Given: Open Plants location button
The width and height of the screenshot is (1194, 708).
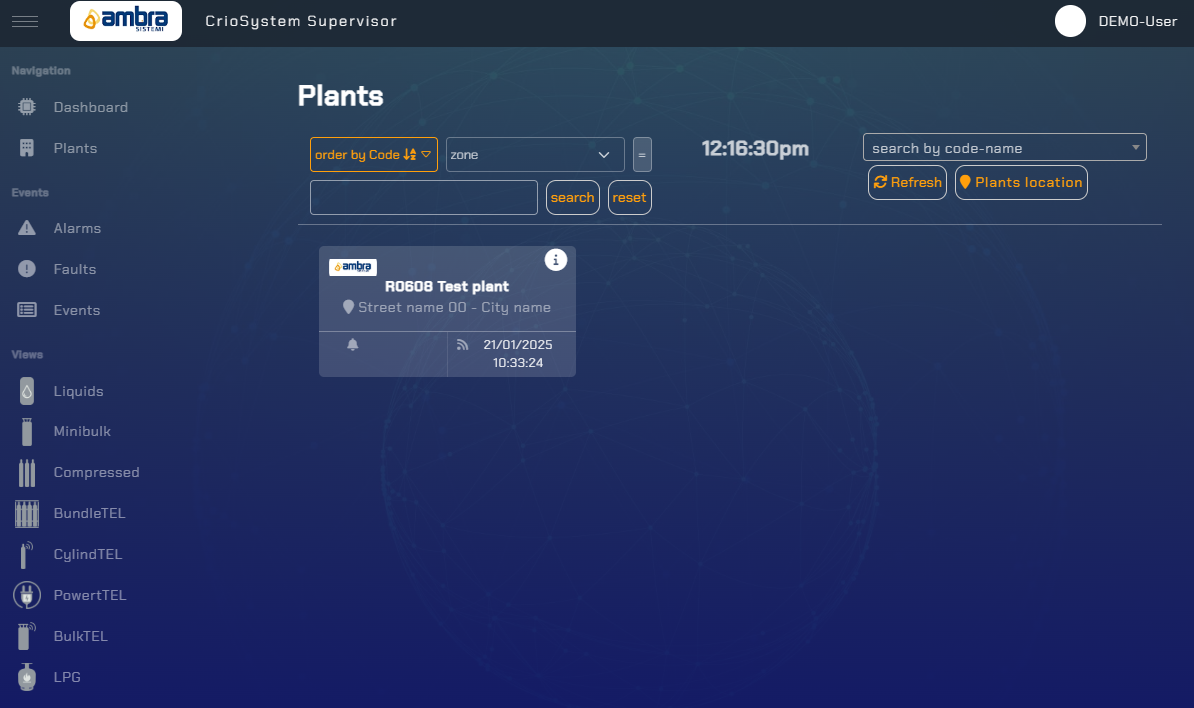Looking at the screenshot, I should coord(1021,183).
